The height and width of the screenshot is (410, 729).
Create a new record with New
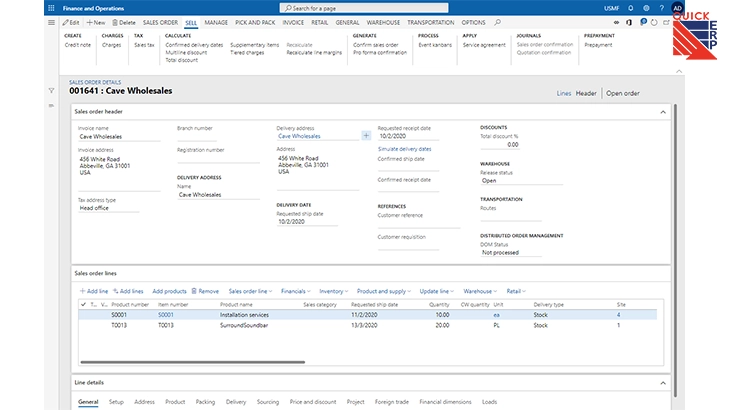coord(96,22)
